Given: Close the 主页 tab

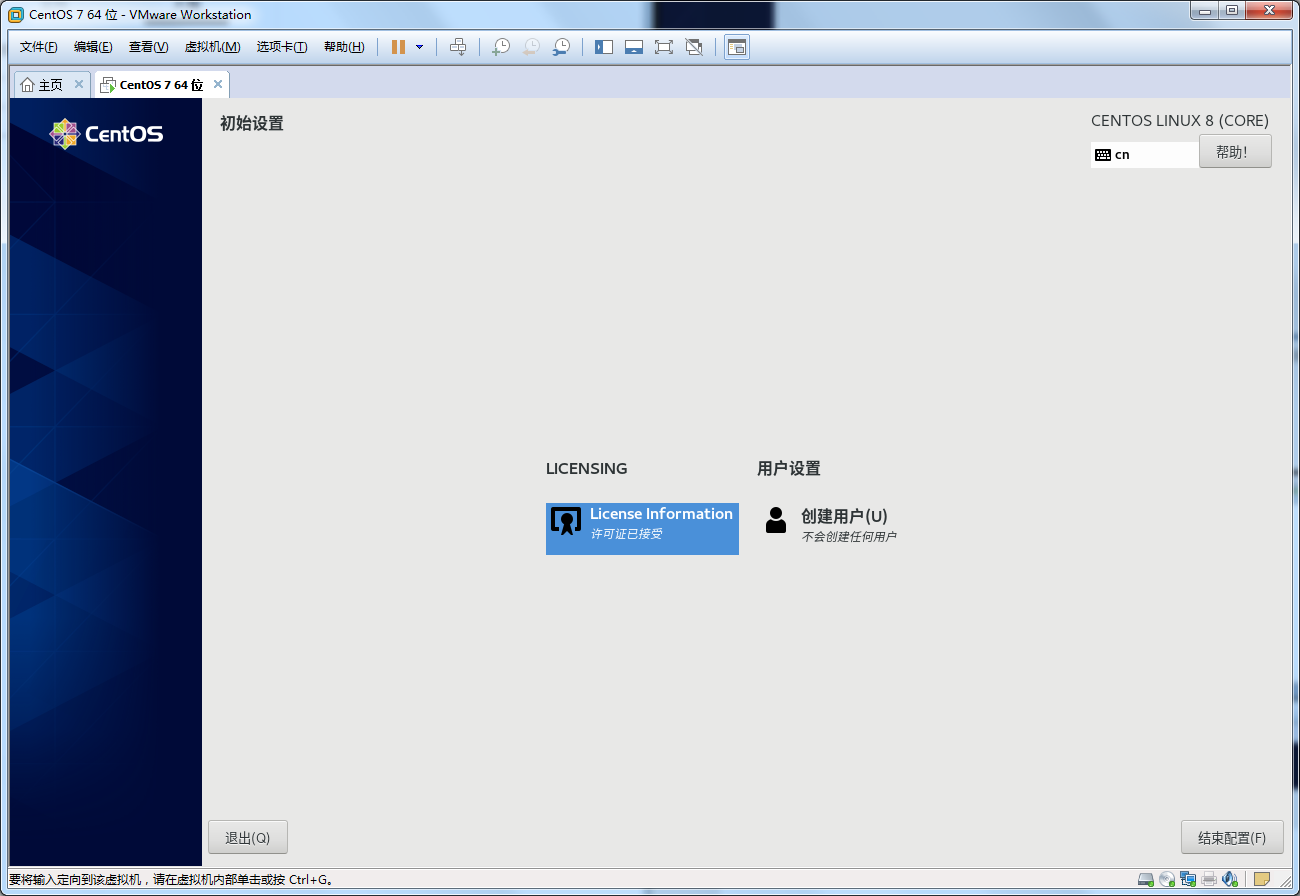Looking at the screenshot, I should (79, 84).
